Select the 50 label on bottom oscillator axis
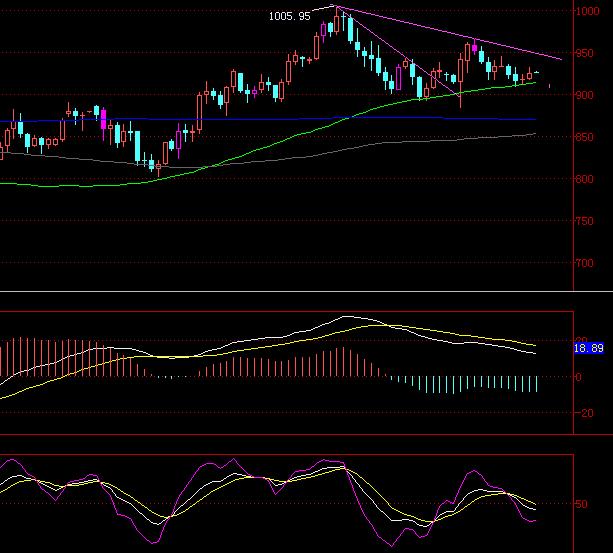Viewport: 613px width, 553px height. pyautogui.click(x=582, y=504)
